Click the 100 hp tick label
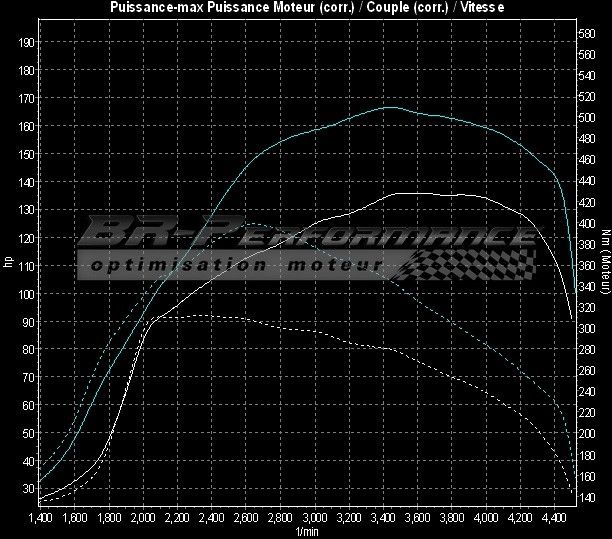 click(26, 295)
